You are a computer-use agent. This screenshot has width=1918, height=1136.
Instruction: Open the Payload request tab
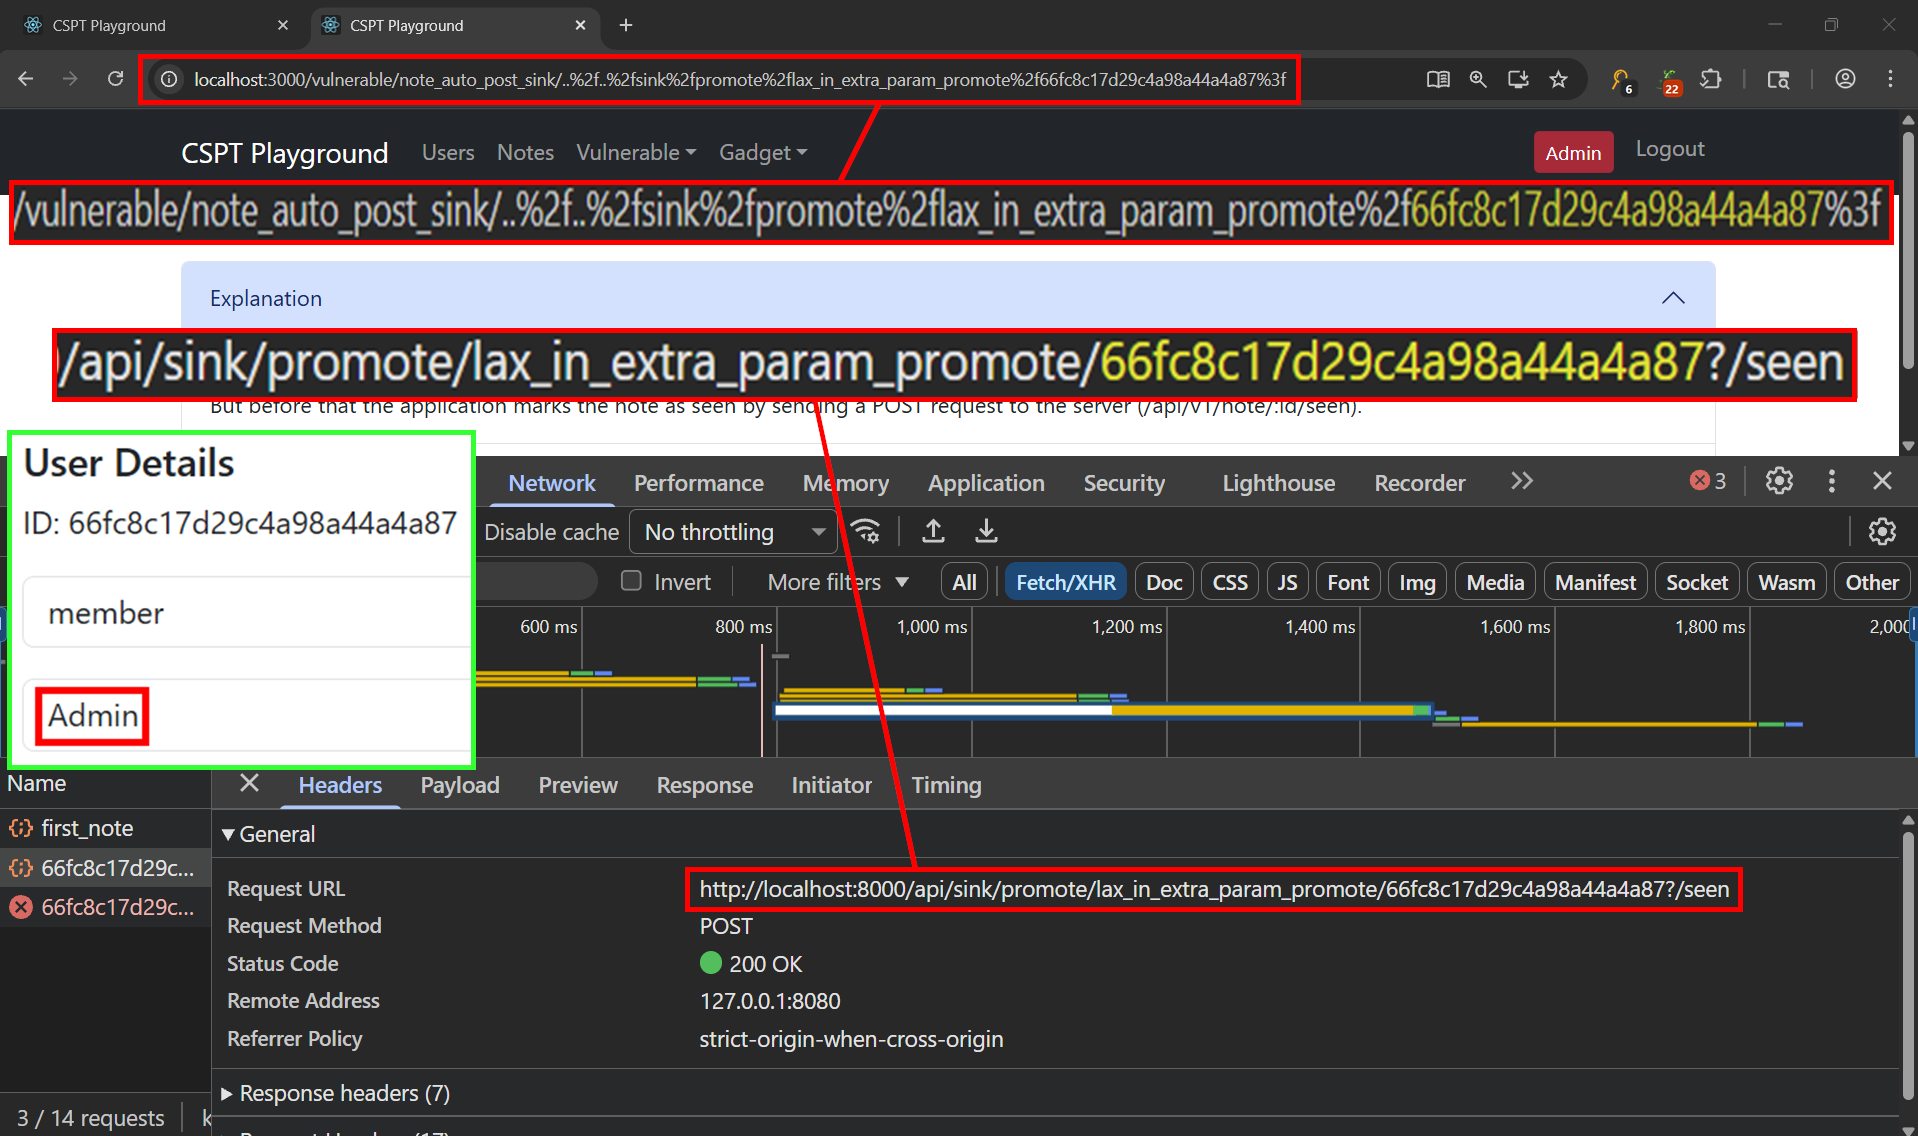click(x=460, y=785)
